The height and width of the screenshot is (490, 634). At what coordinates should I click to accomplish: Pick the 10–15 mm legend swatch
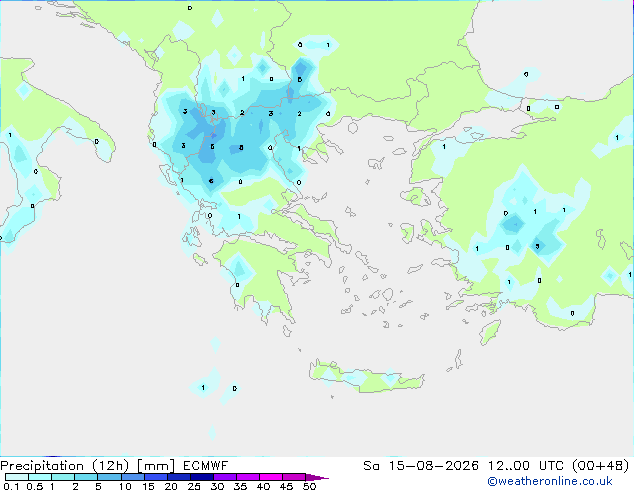(x=133, y=477)
